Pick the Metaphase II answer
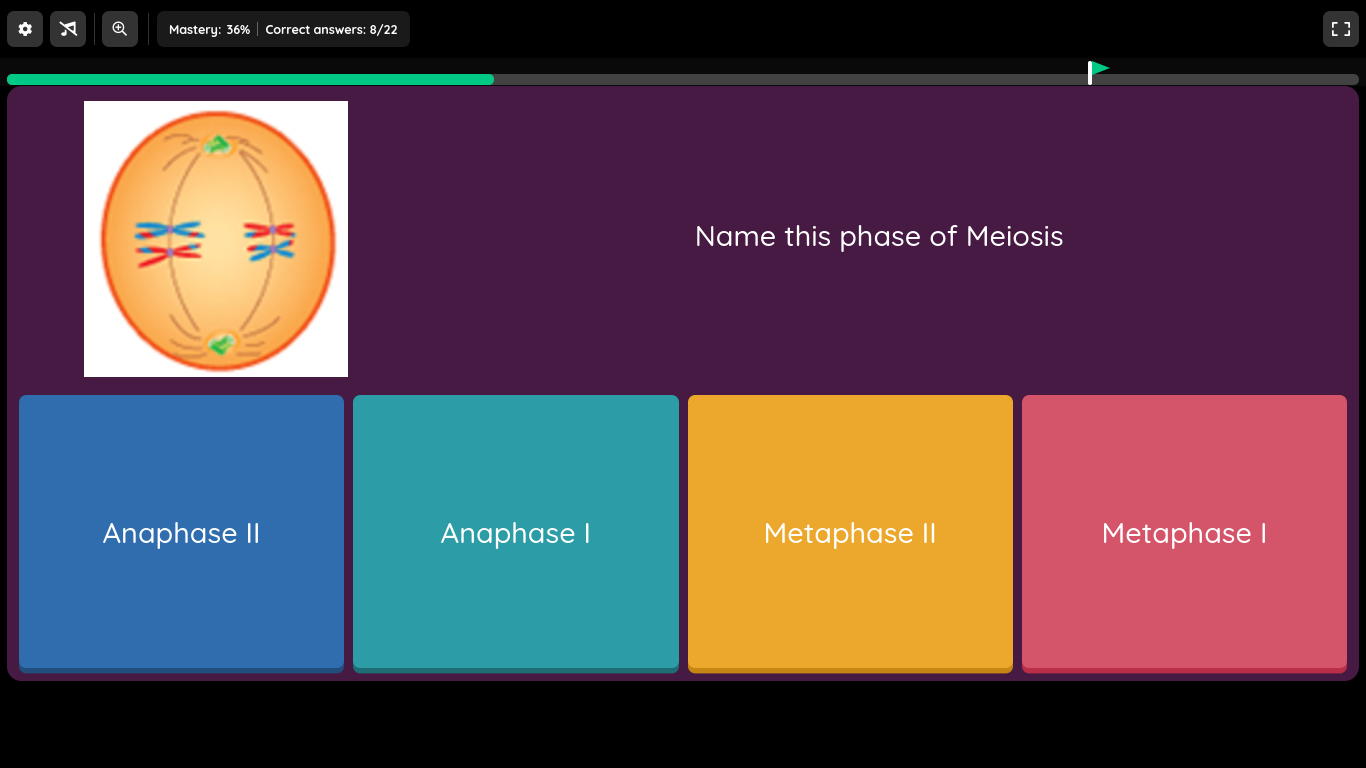 [850, 533]
